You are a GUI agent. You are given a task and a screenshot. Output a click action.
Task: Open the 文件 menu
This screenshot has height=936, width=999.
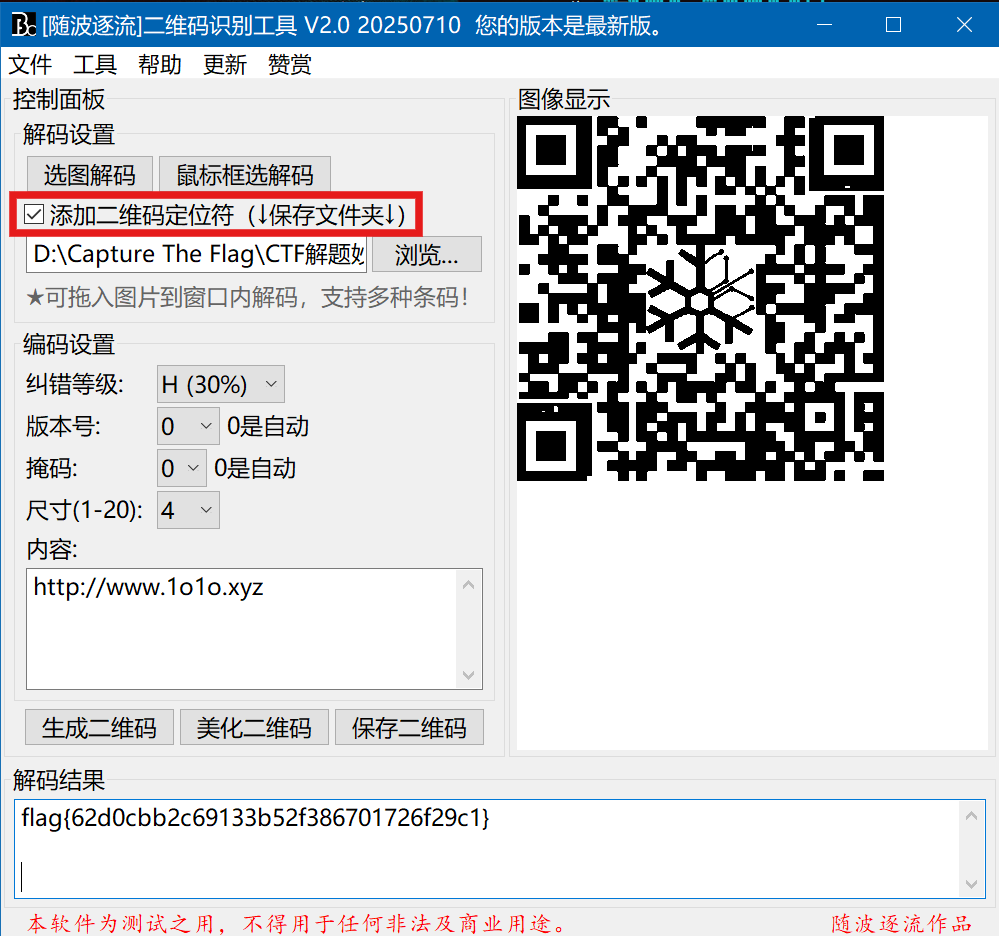30,65
